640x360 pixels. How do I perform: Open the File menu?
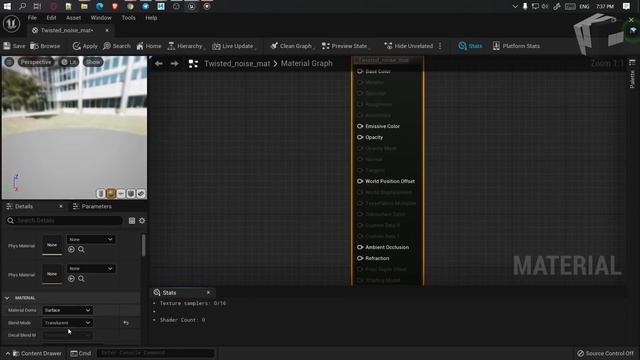(32, 18)
